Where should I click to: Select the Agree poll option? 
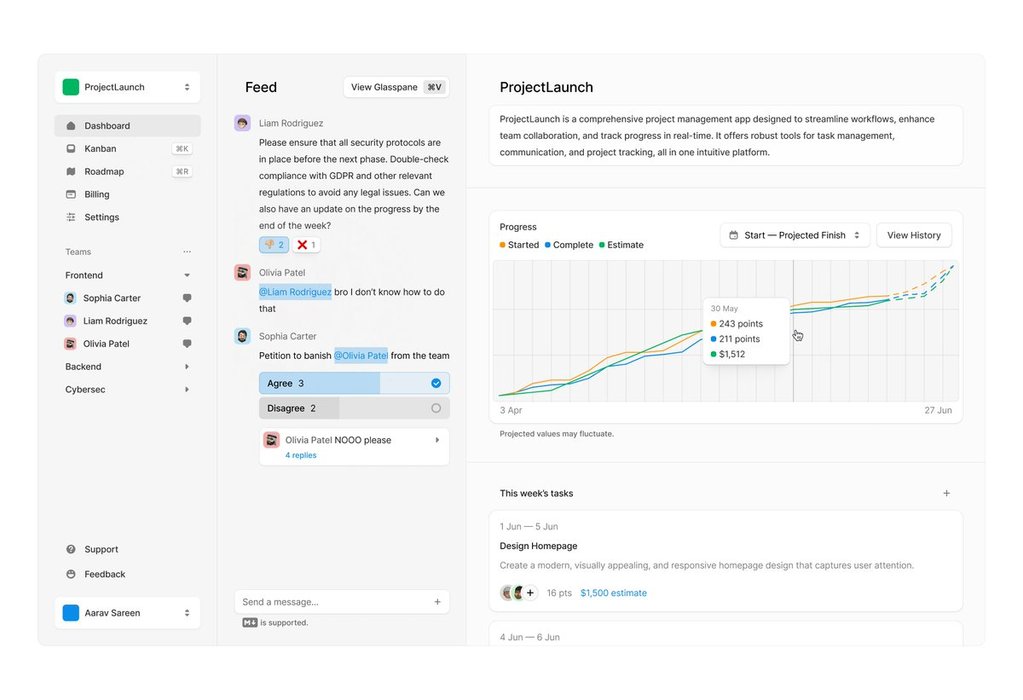pyautogui.click(x=354, y=383)
